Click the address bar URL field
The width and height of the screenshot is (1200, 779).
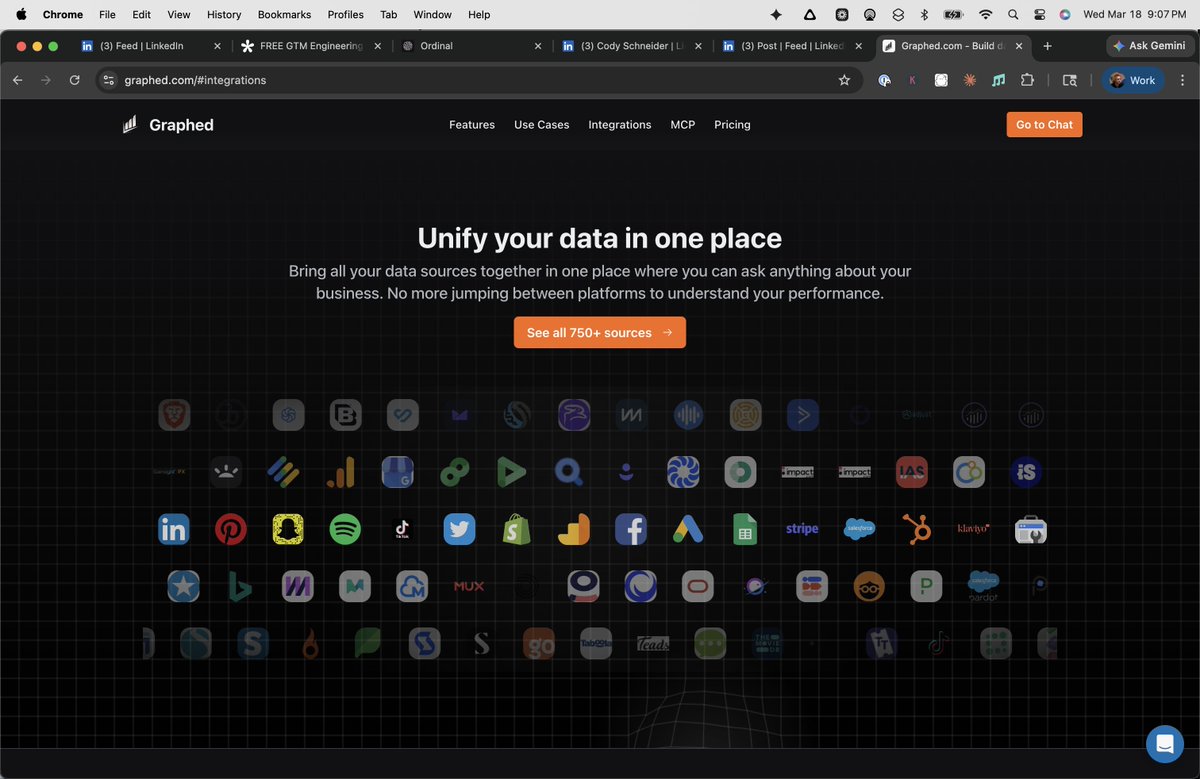(477, 80)
